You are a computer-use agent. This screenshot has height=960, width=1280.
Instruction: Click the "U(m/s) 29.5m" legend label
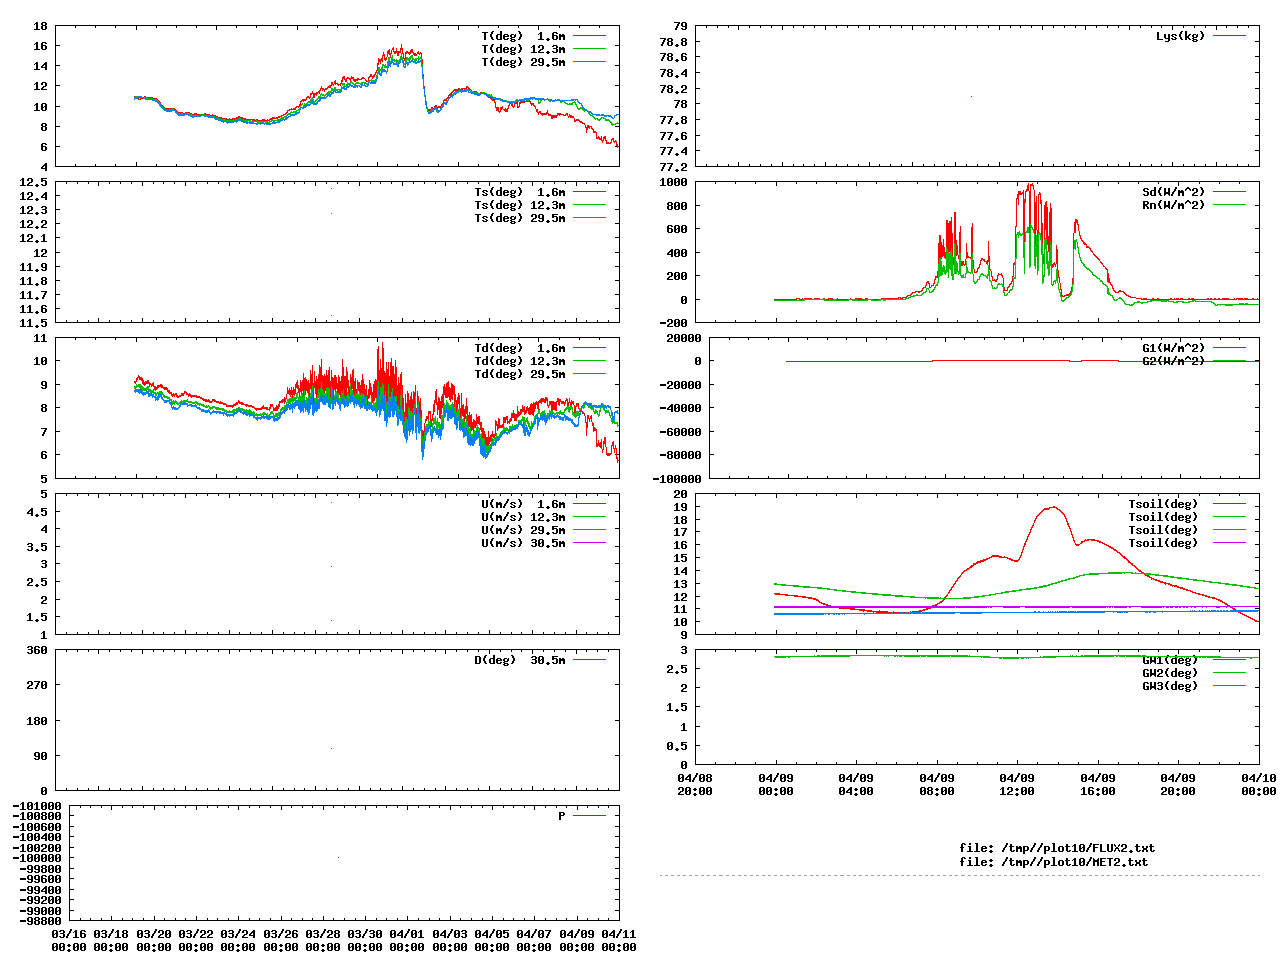(x=523, y=530)
